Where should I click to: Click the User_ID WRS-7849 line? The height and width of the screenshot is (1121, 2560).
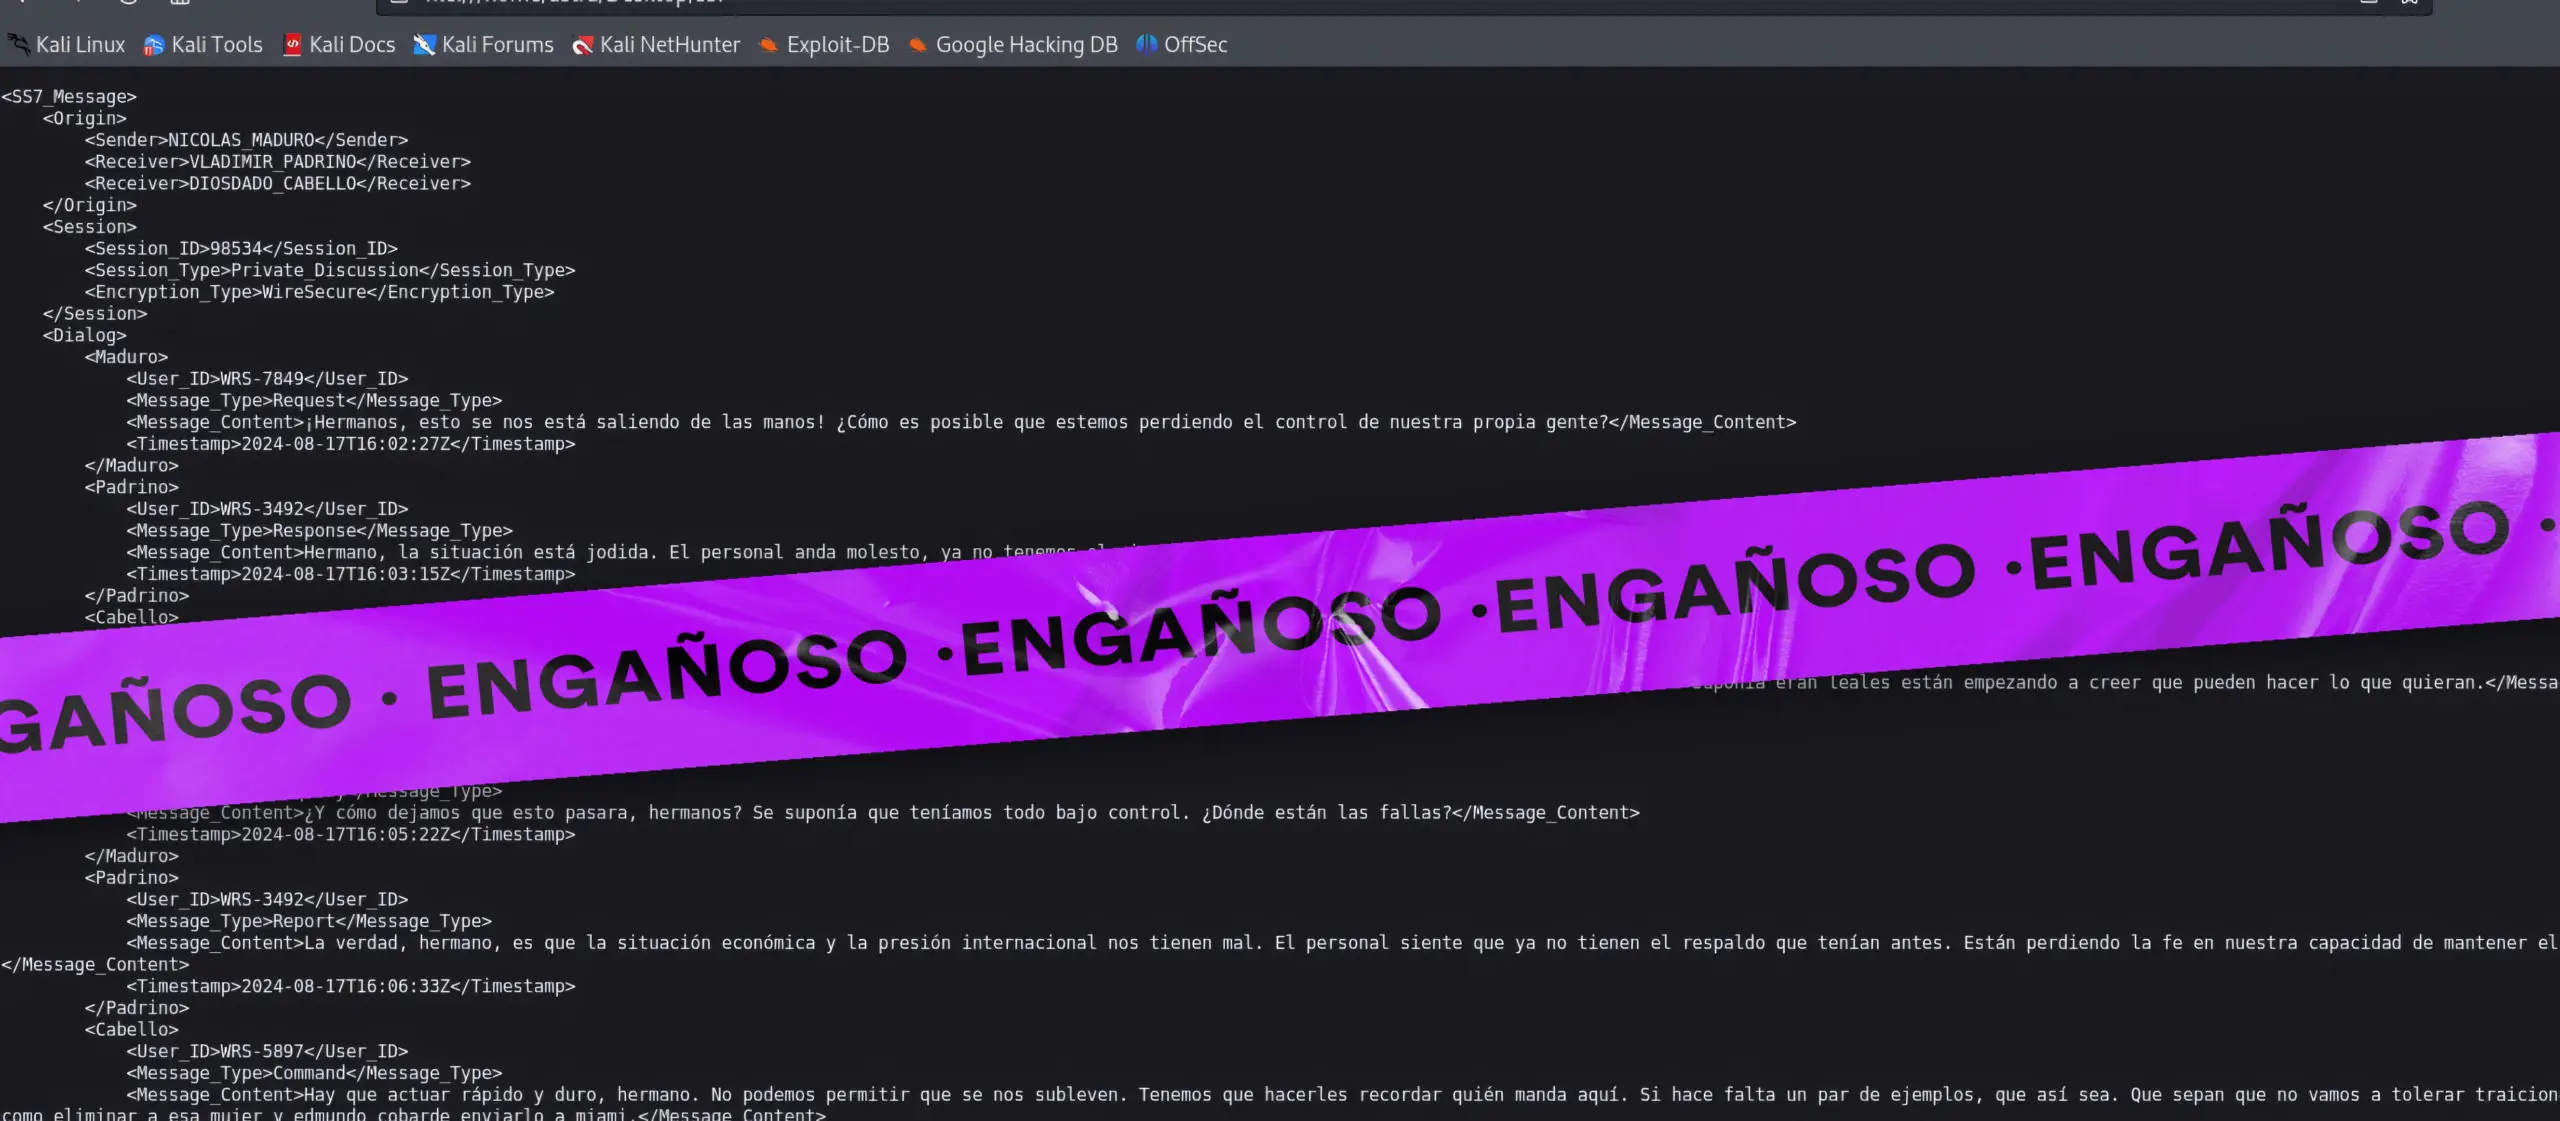point(267,379)
